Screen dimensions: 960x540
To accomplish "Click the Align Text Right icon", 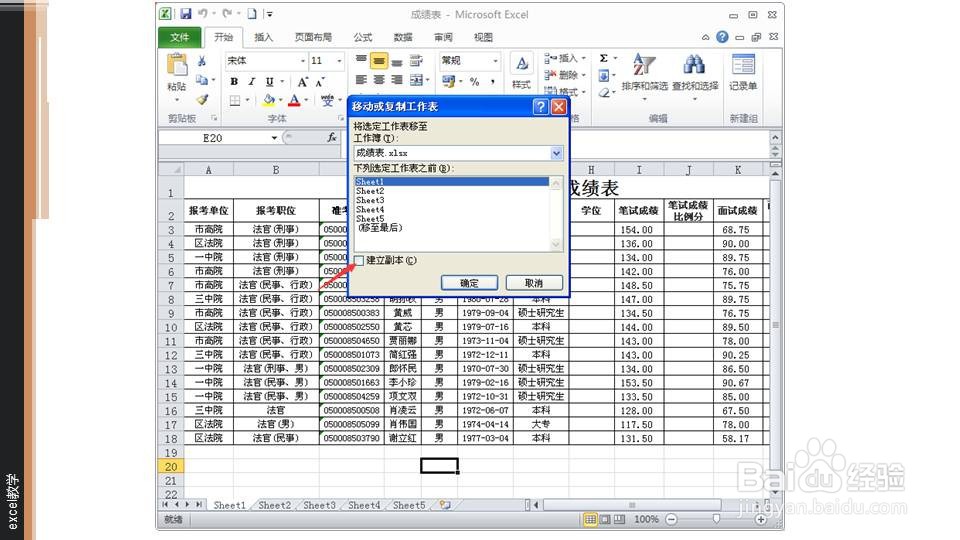I will 397,80.
